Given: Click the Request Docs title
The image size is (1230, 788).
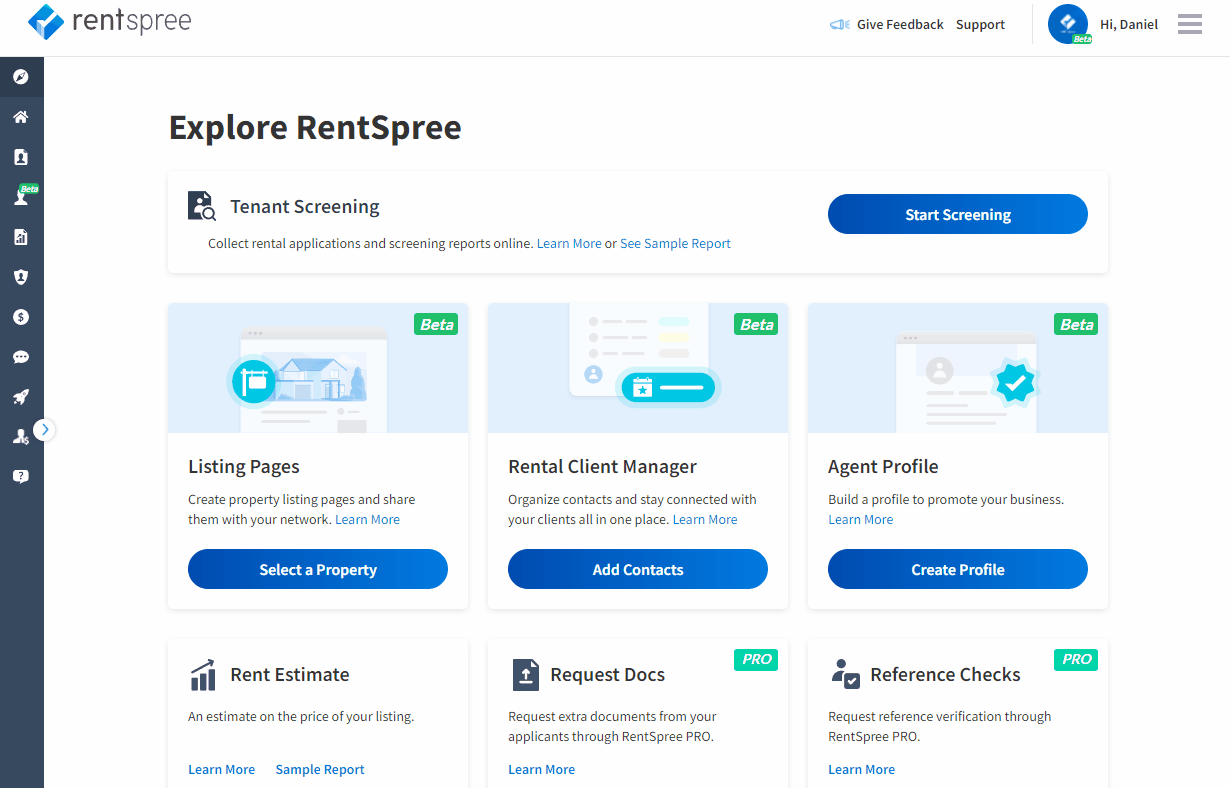Looking at the screenshot, I should pyautogui.click(x=608, y=675).
